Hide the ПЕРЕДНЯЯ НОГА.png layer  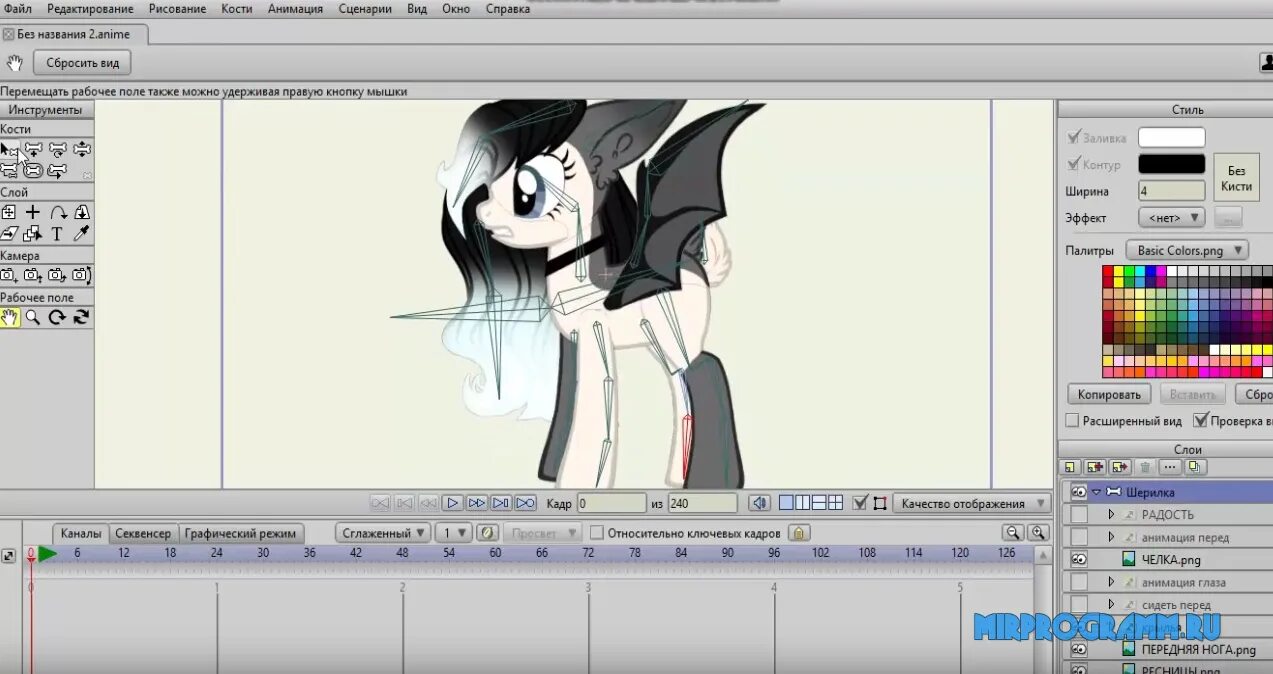tap(1078, 648)
